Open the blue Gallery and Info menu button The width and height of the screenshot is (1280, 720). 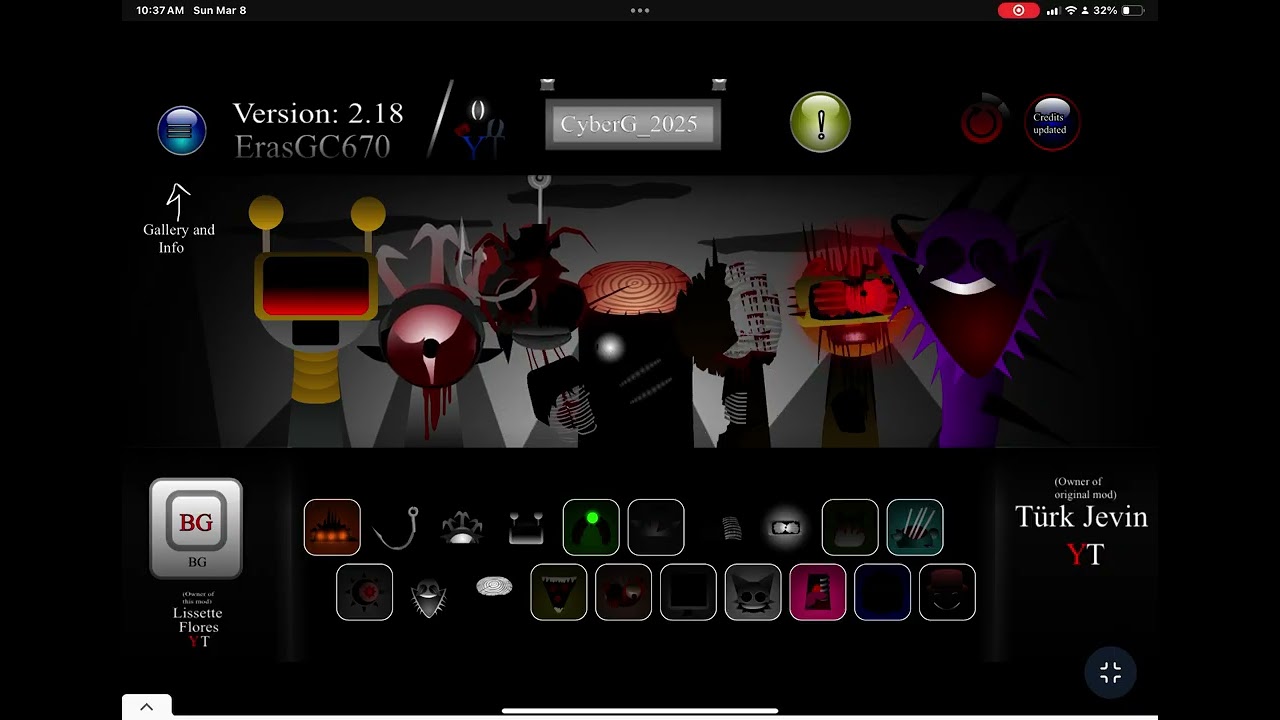click(182, 131)
